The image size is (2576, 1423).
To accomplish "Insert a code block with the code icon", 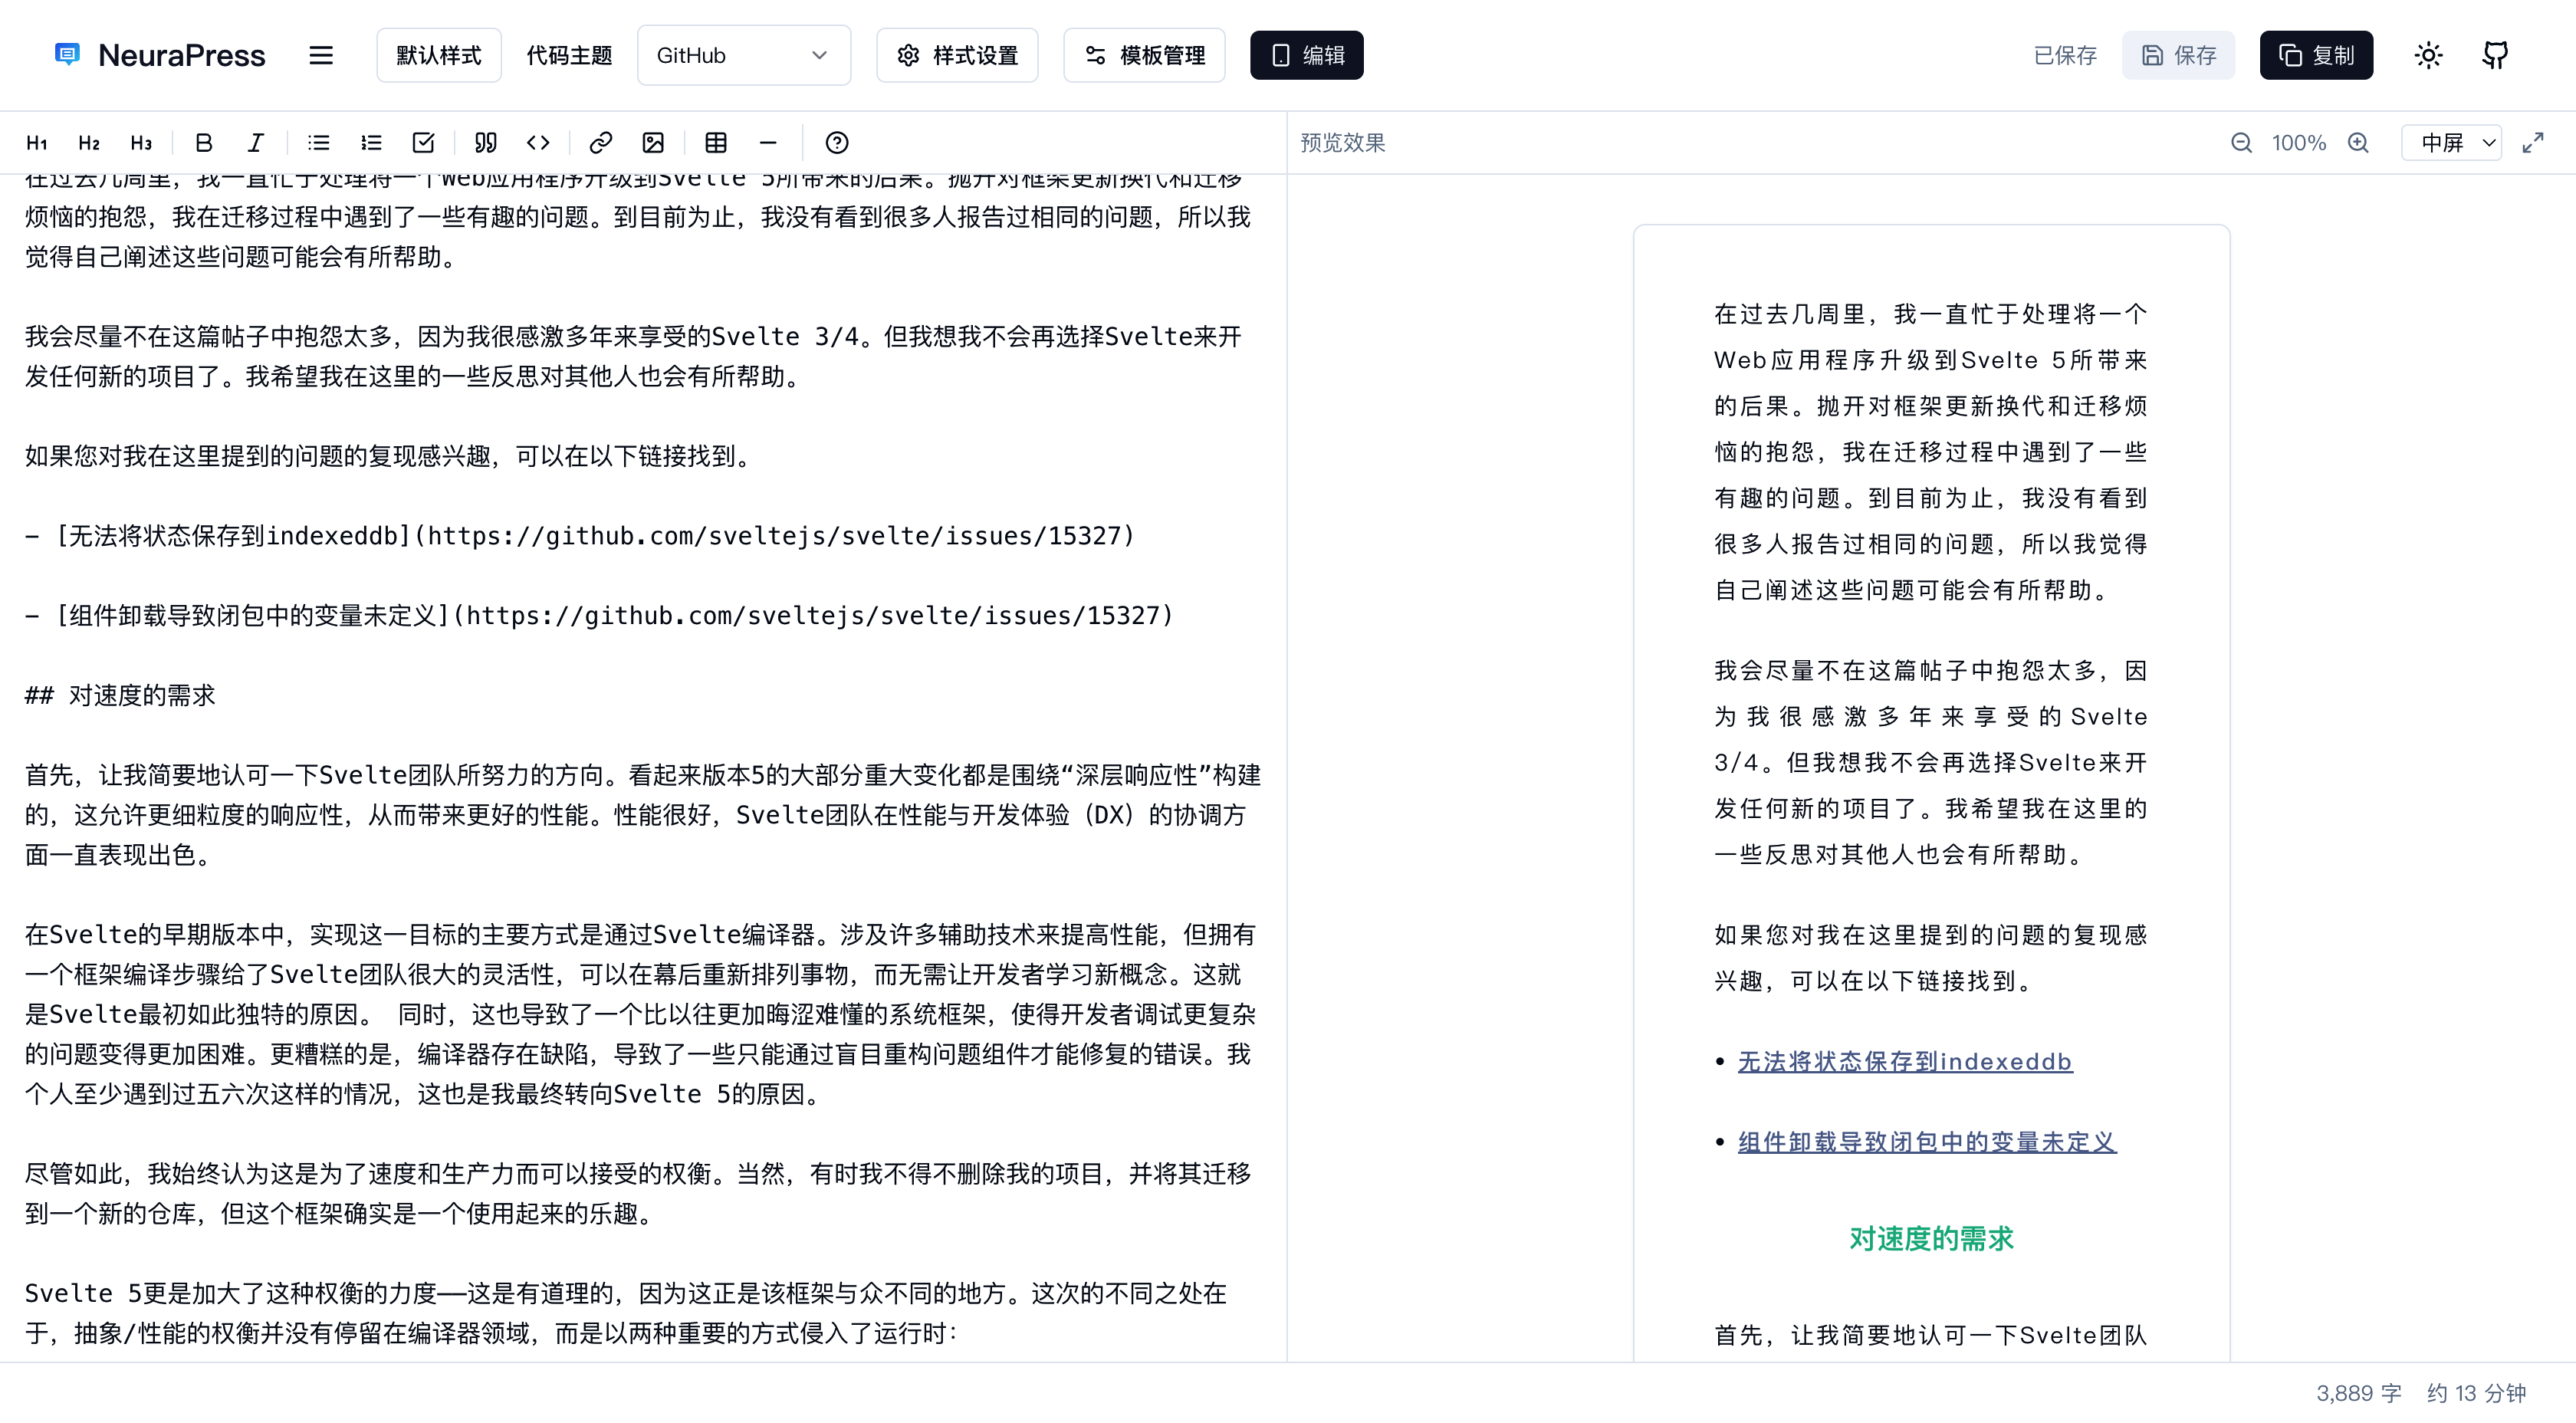I will (x=538, y=143).
